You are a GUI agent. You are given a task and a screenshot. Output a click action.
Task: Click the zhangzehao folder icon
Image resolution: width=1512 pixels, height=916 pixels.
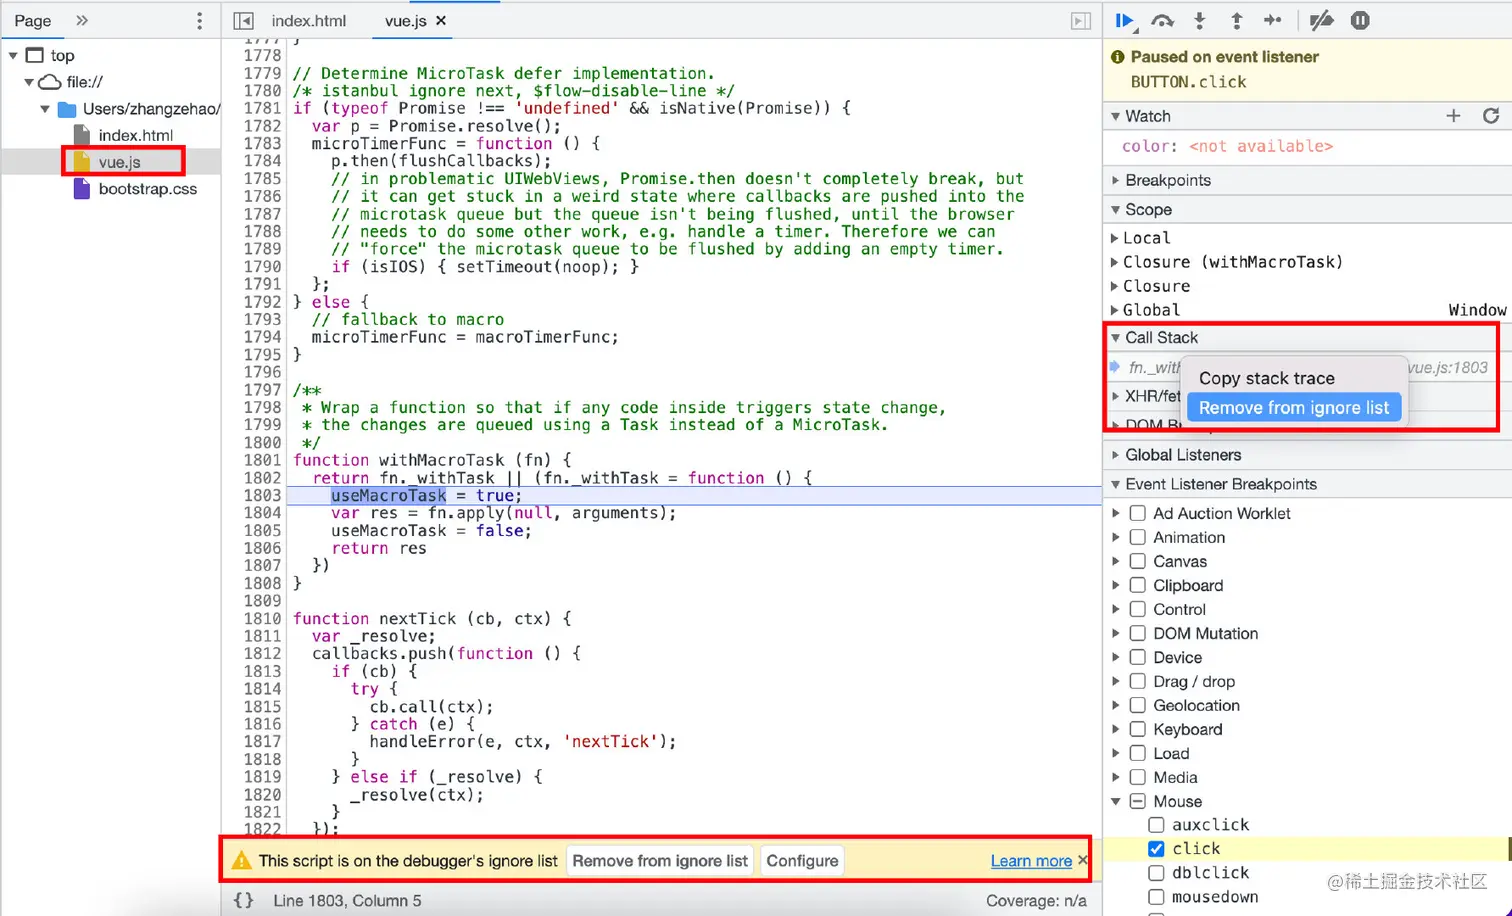pos(67,109)
